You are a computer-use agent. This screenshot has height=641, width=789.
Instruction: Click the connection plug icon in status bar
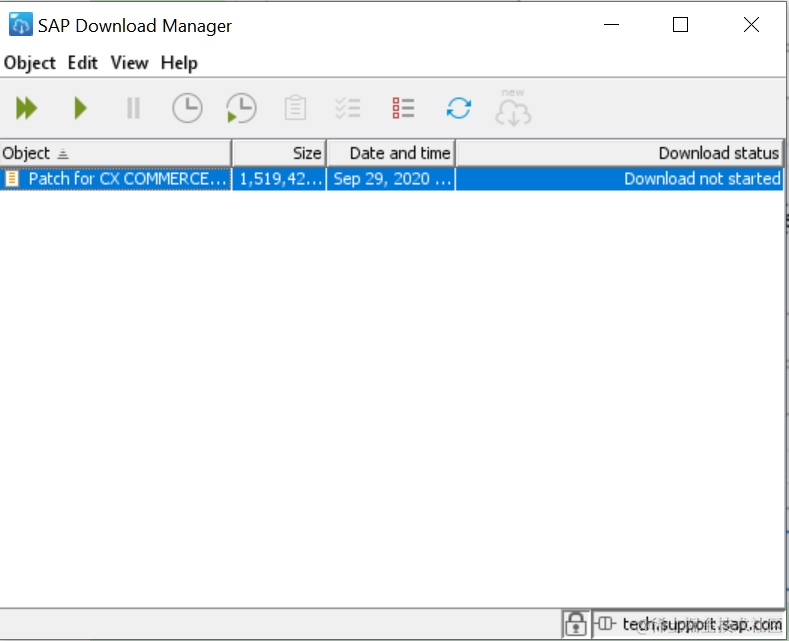(x=606, y=624)
